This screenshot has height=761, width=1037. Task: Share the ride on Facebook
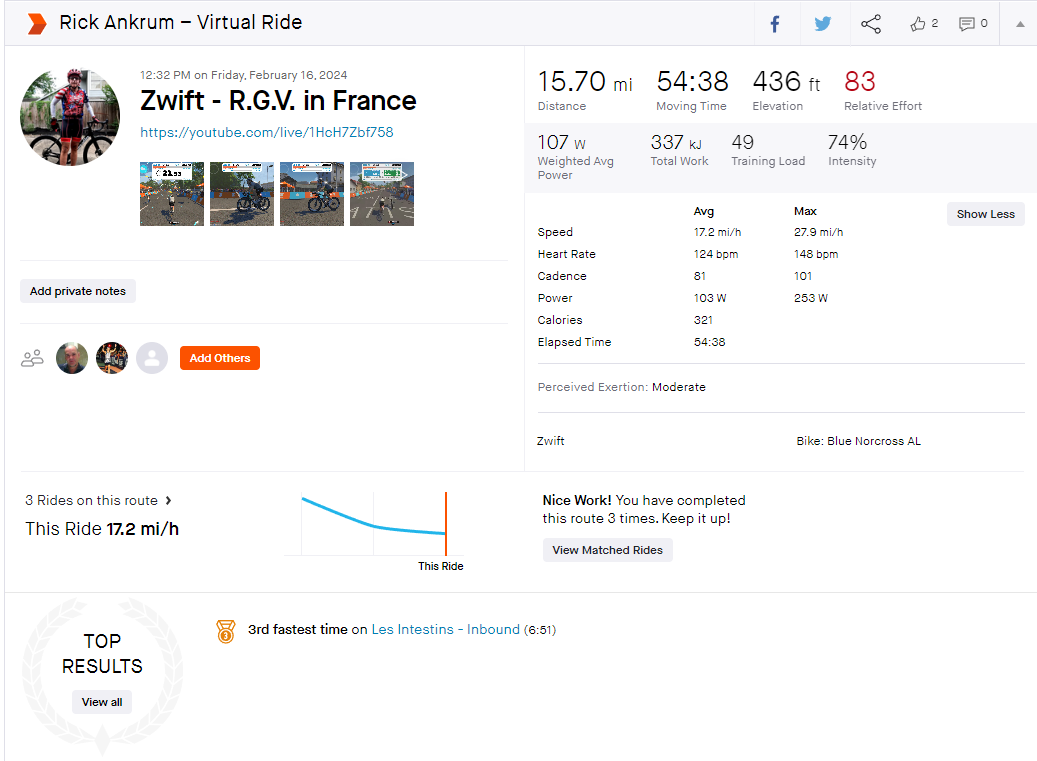point(774,24)
